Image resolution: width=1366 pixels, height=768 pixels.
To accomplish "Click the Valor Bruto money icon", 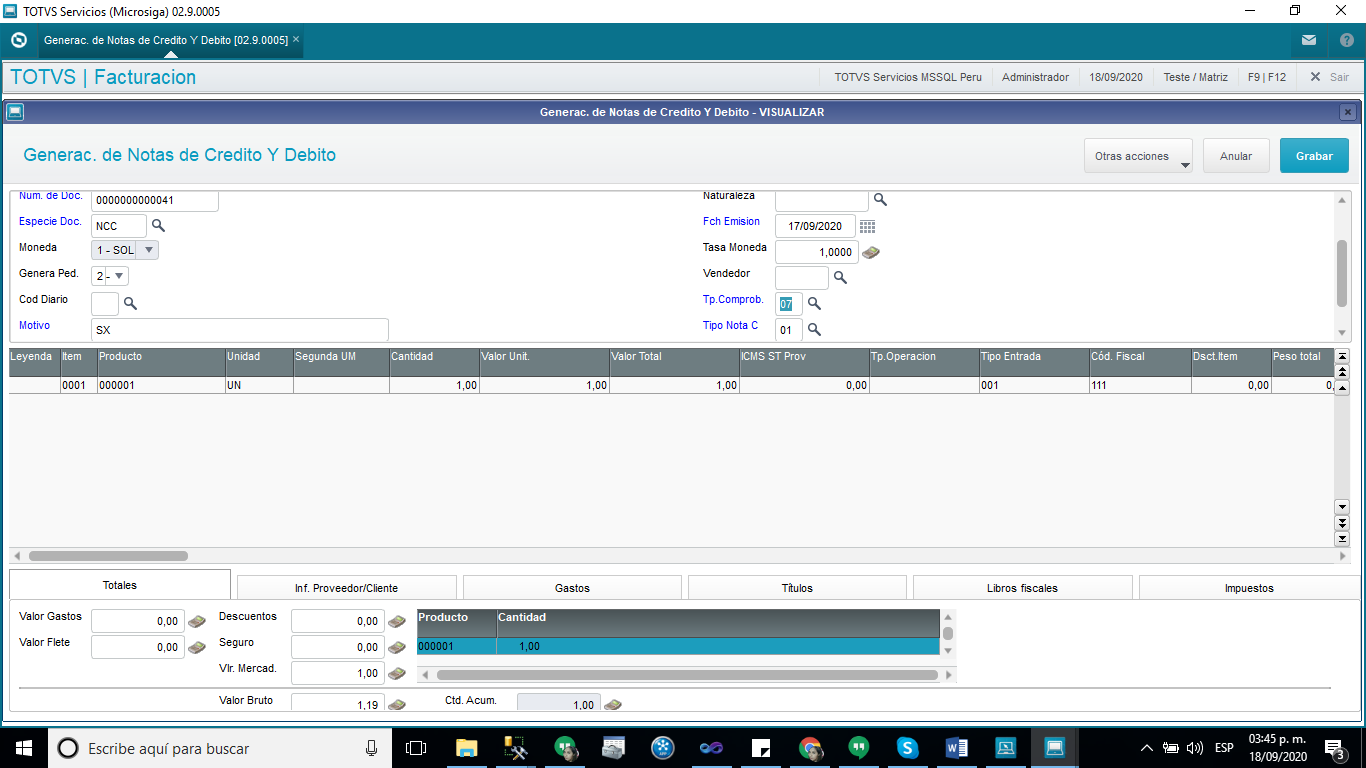I will (396, 704).
